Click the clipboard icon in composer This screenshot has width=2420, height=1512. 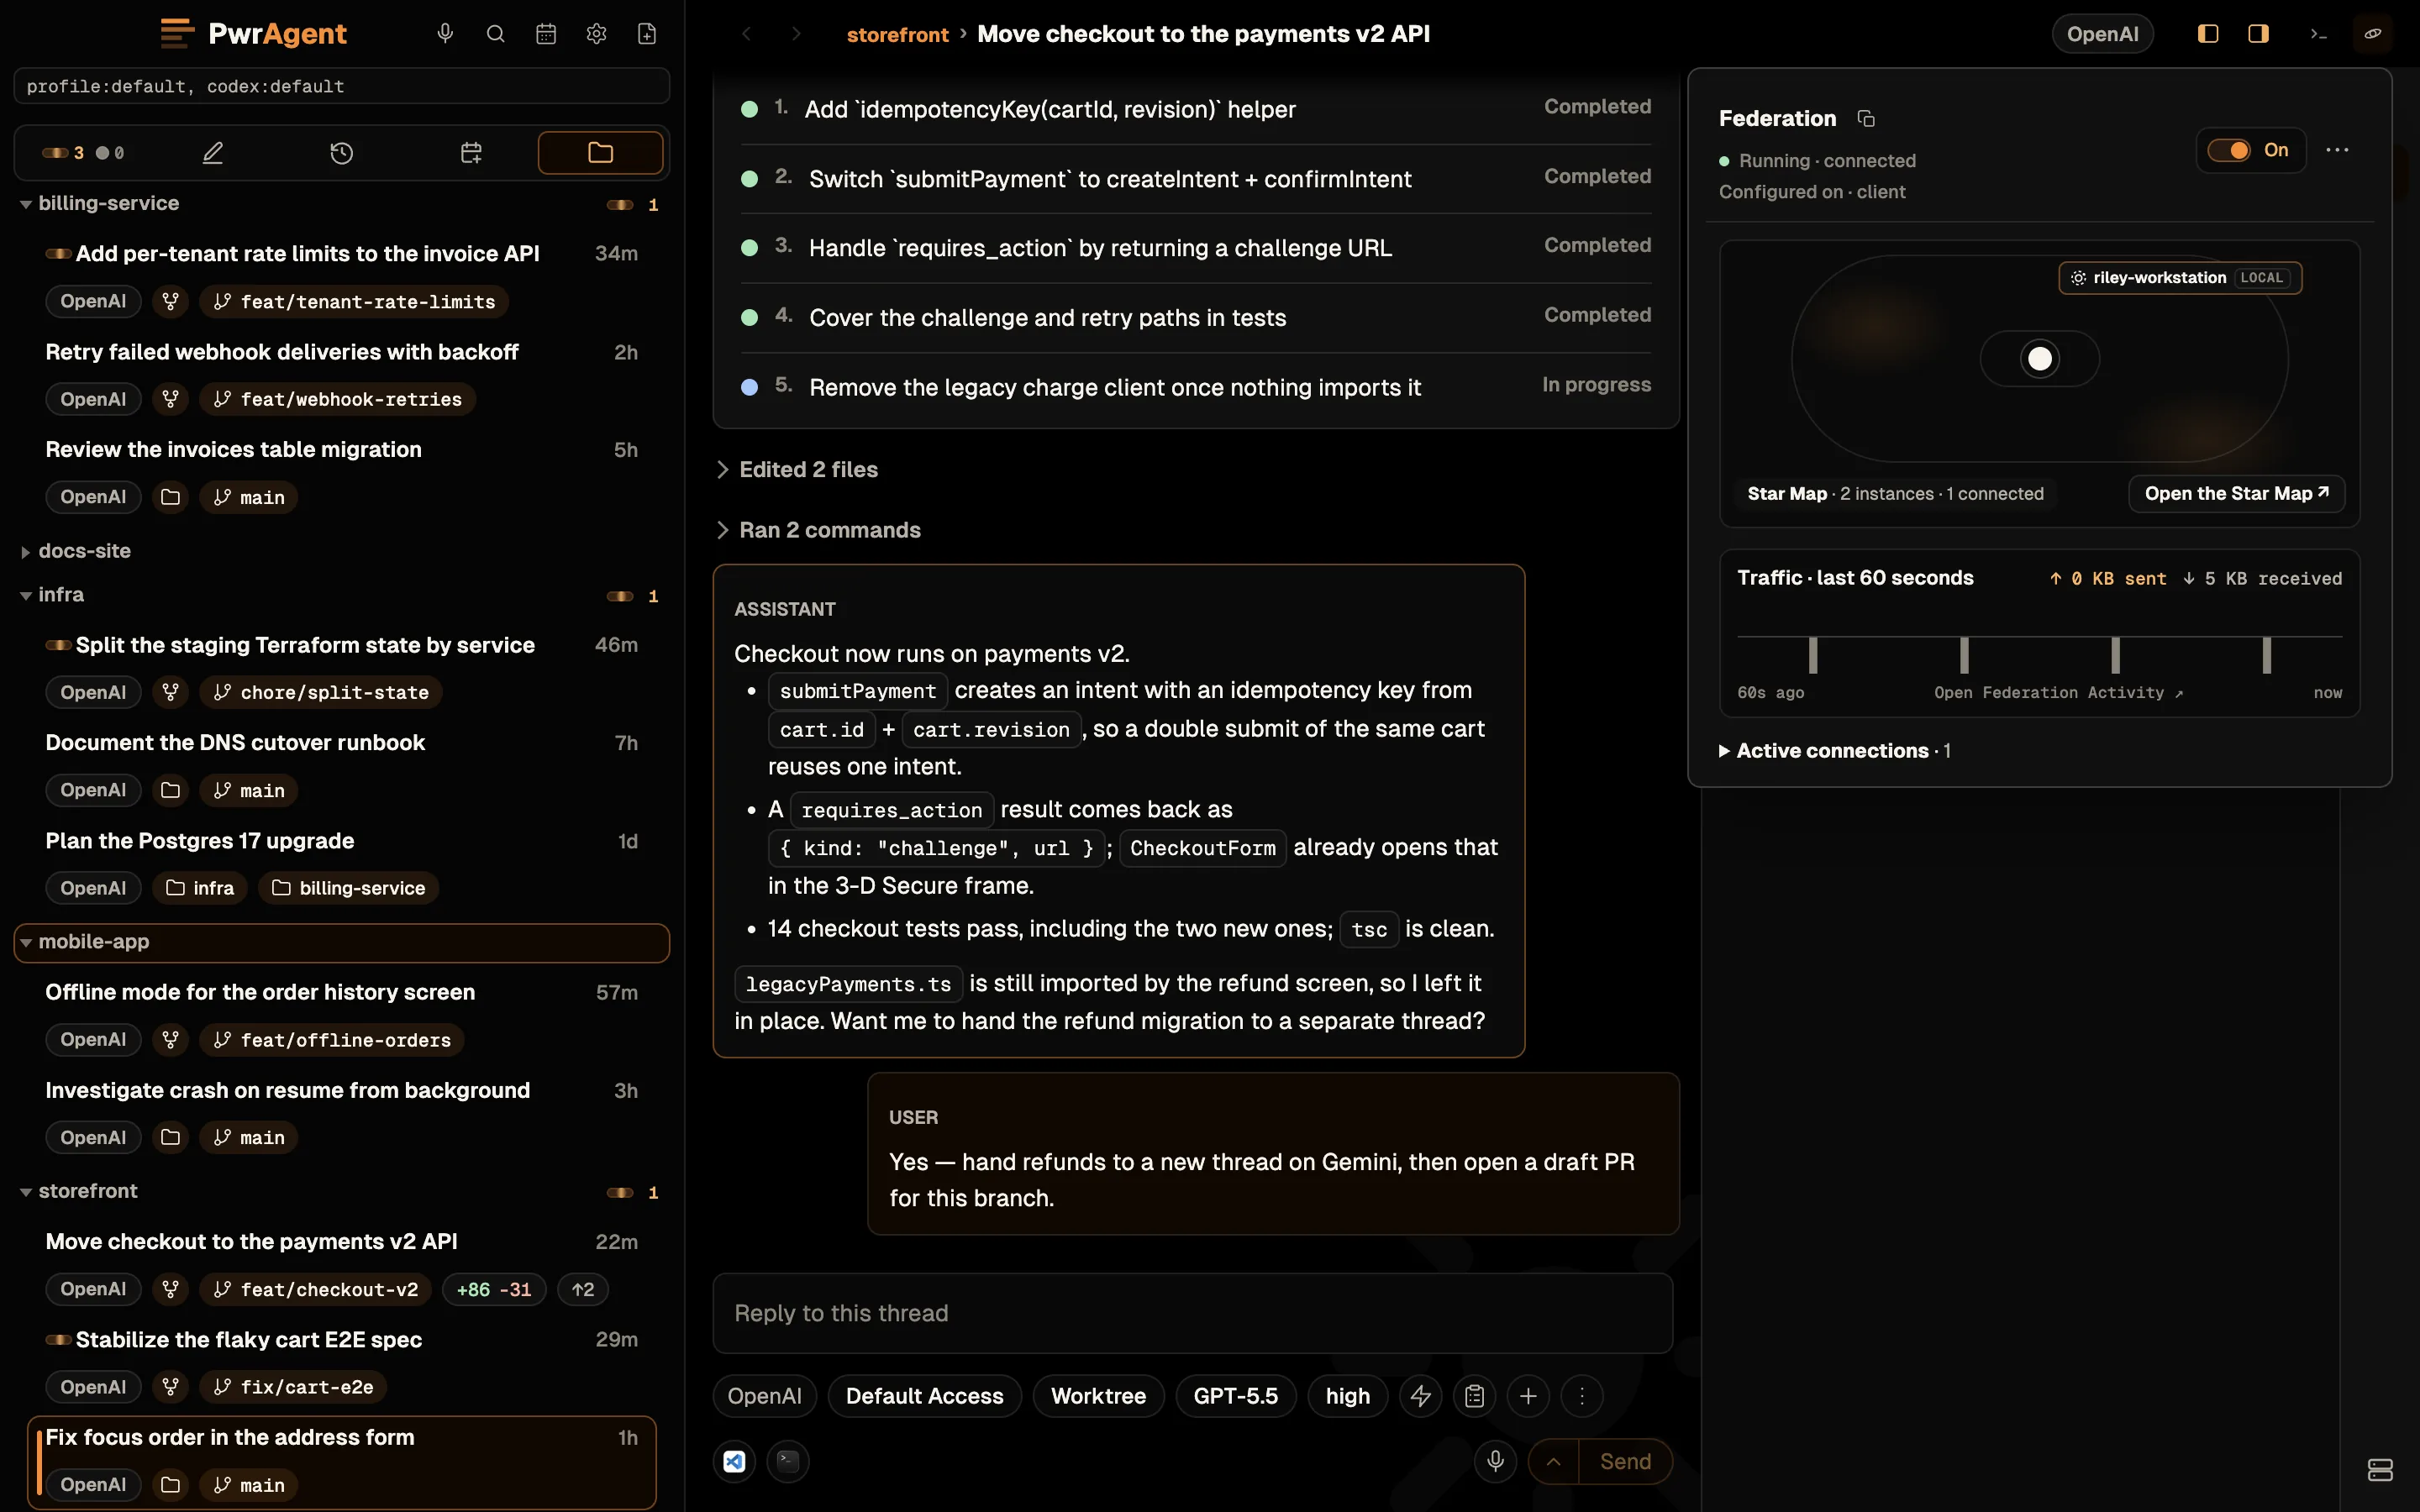click(1474, 1396)
